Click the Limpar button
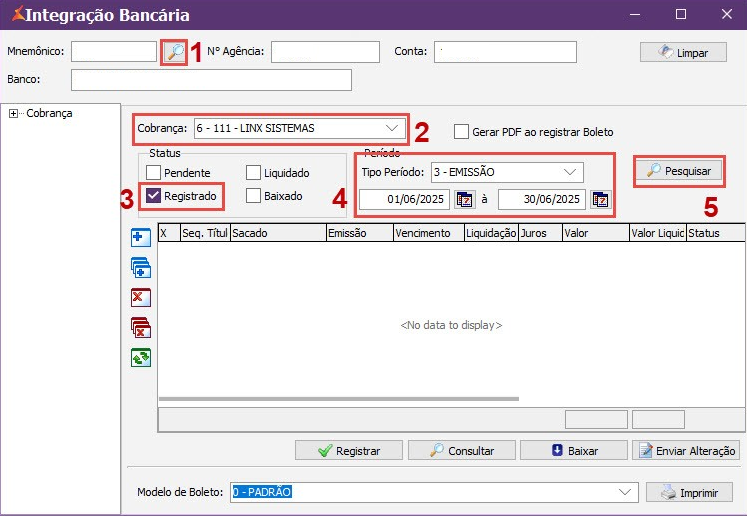Viewport: 747px width, 516px height. coord(683,52)
